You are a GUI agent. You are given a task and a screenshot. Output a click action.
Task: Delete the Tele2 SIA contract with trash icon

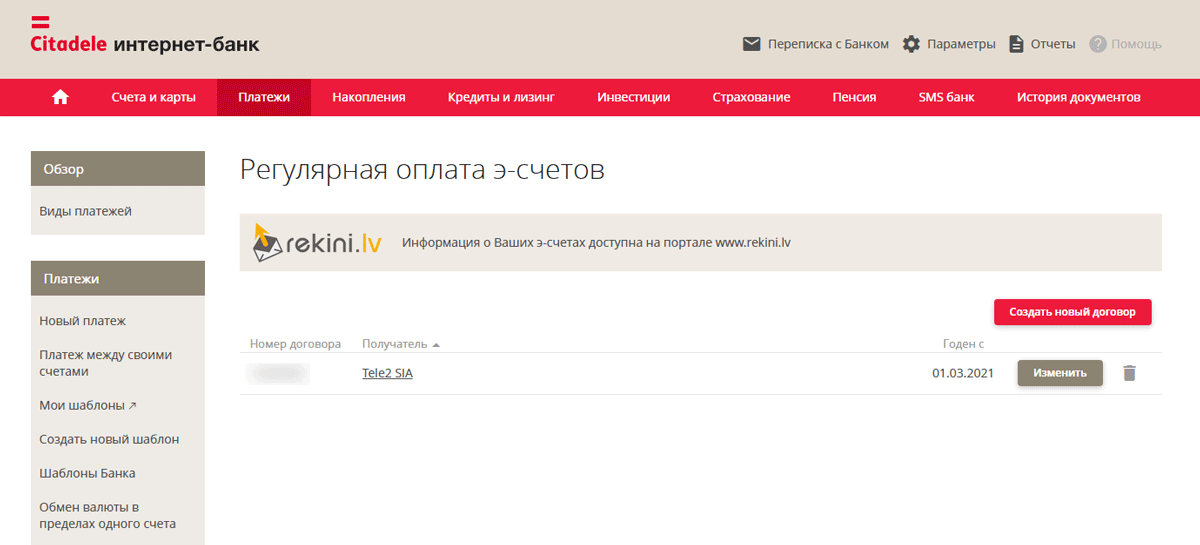click(x=1129, y=373)
